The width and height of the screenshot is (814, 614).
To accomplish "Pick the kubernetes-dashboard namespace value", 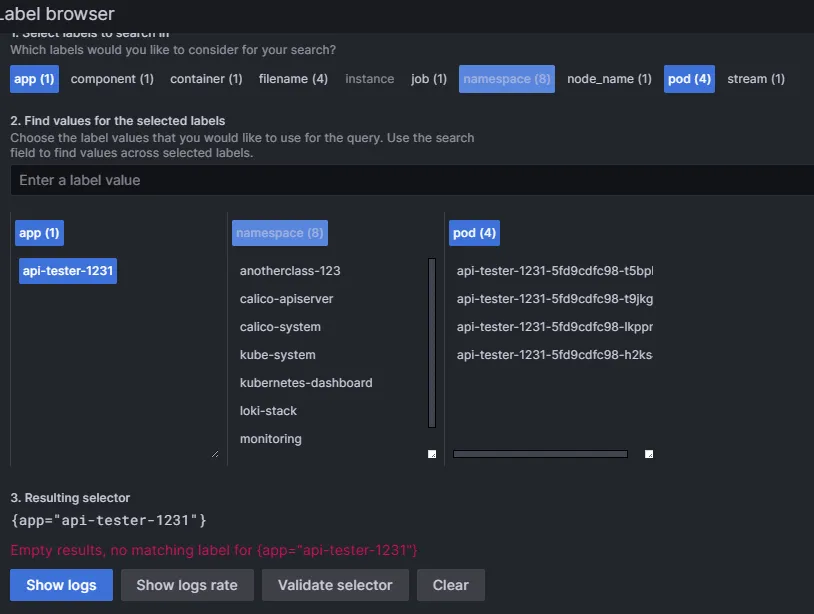I will (x=306, y=383).
